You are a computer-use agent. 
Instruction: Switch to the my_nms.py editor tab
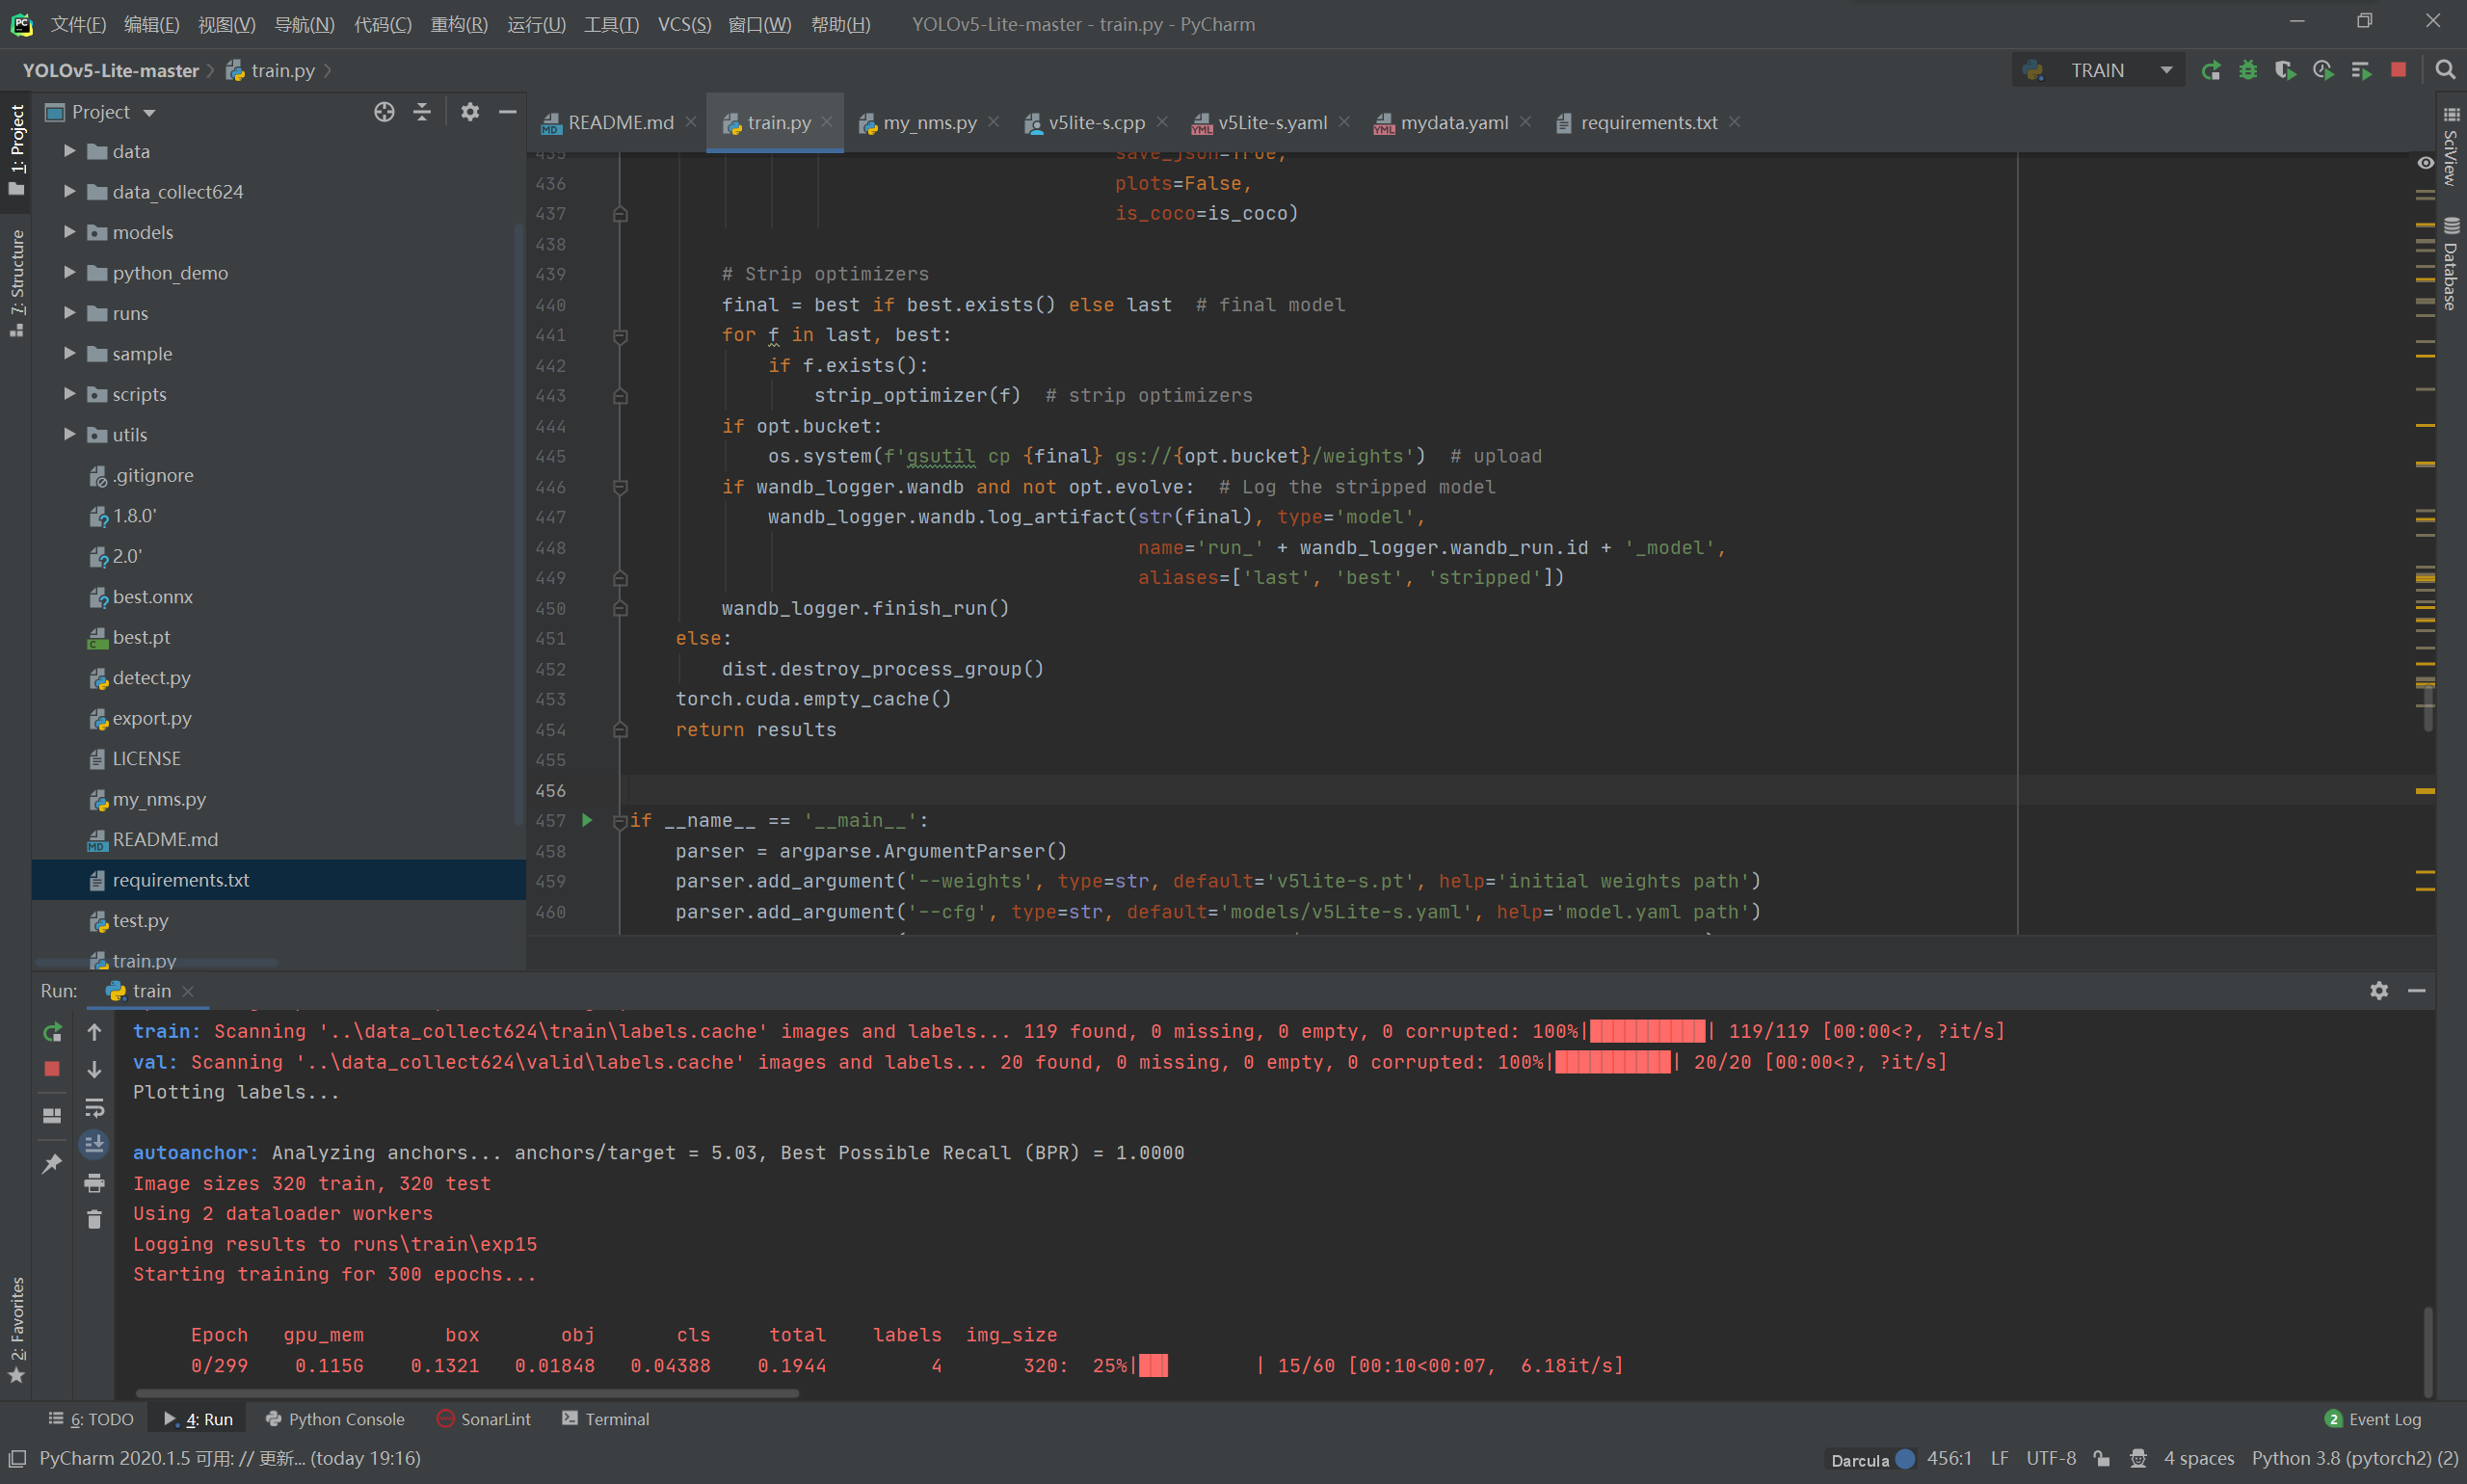click(928, 122)
